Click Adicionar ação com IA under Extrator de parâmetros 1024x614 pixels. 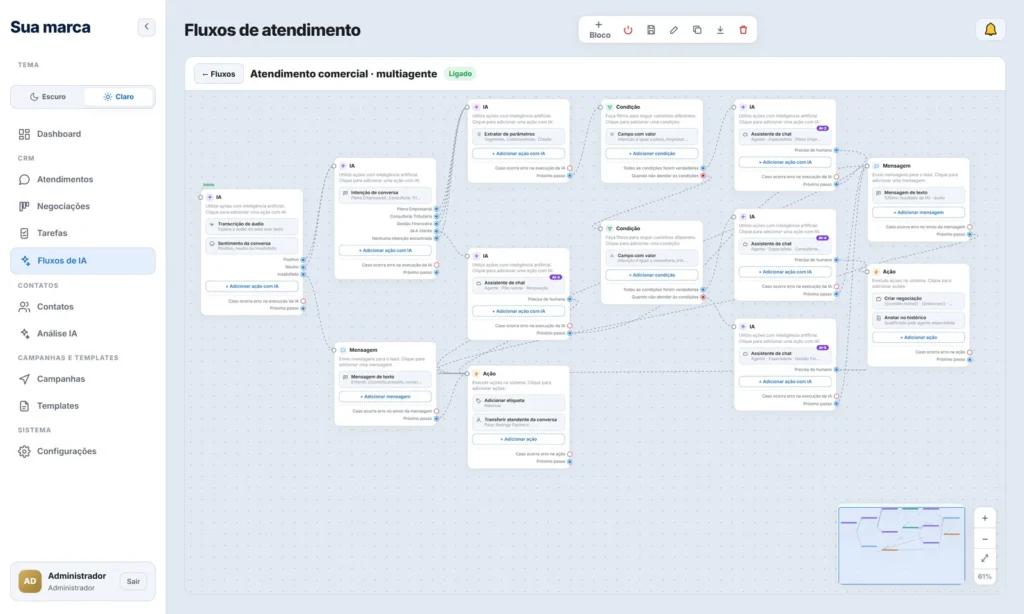click(x=519, y=154)
